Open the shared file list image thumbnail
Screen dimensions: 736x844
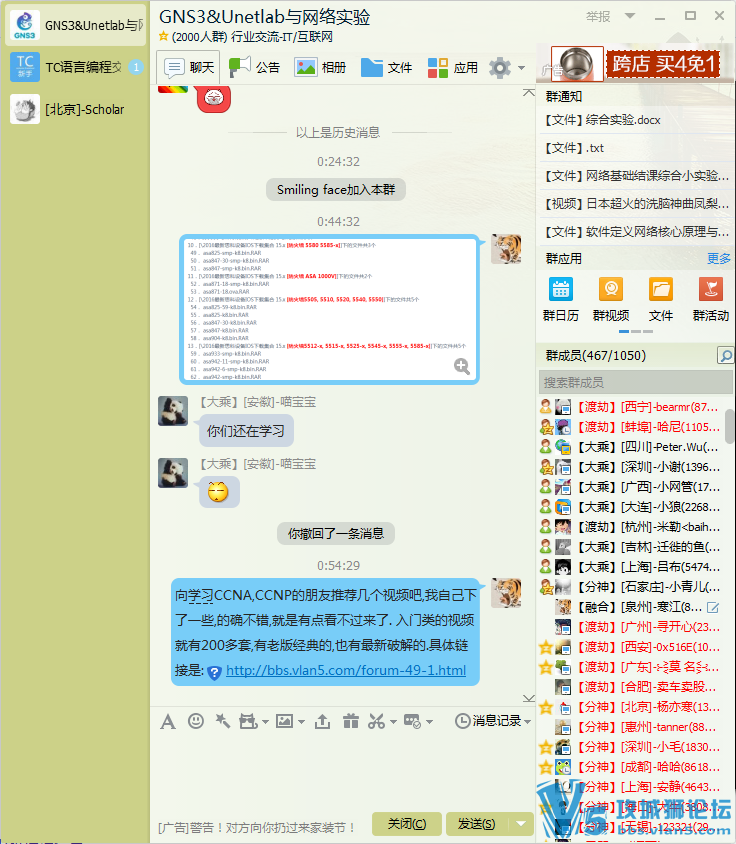pos(329,310)
